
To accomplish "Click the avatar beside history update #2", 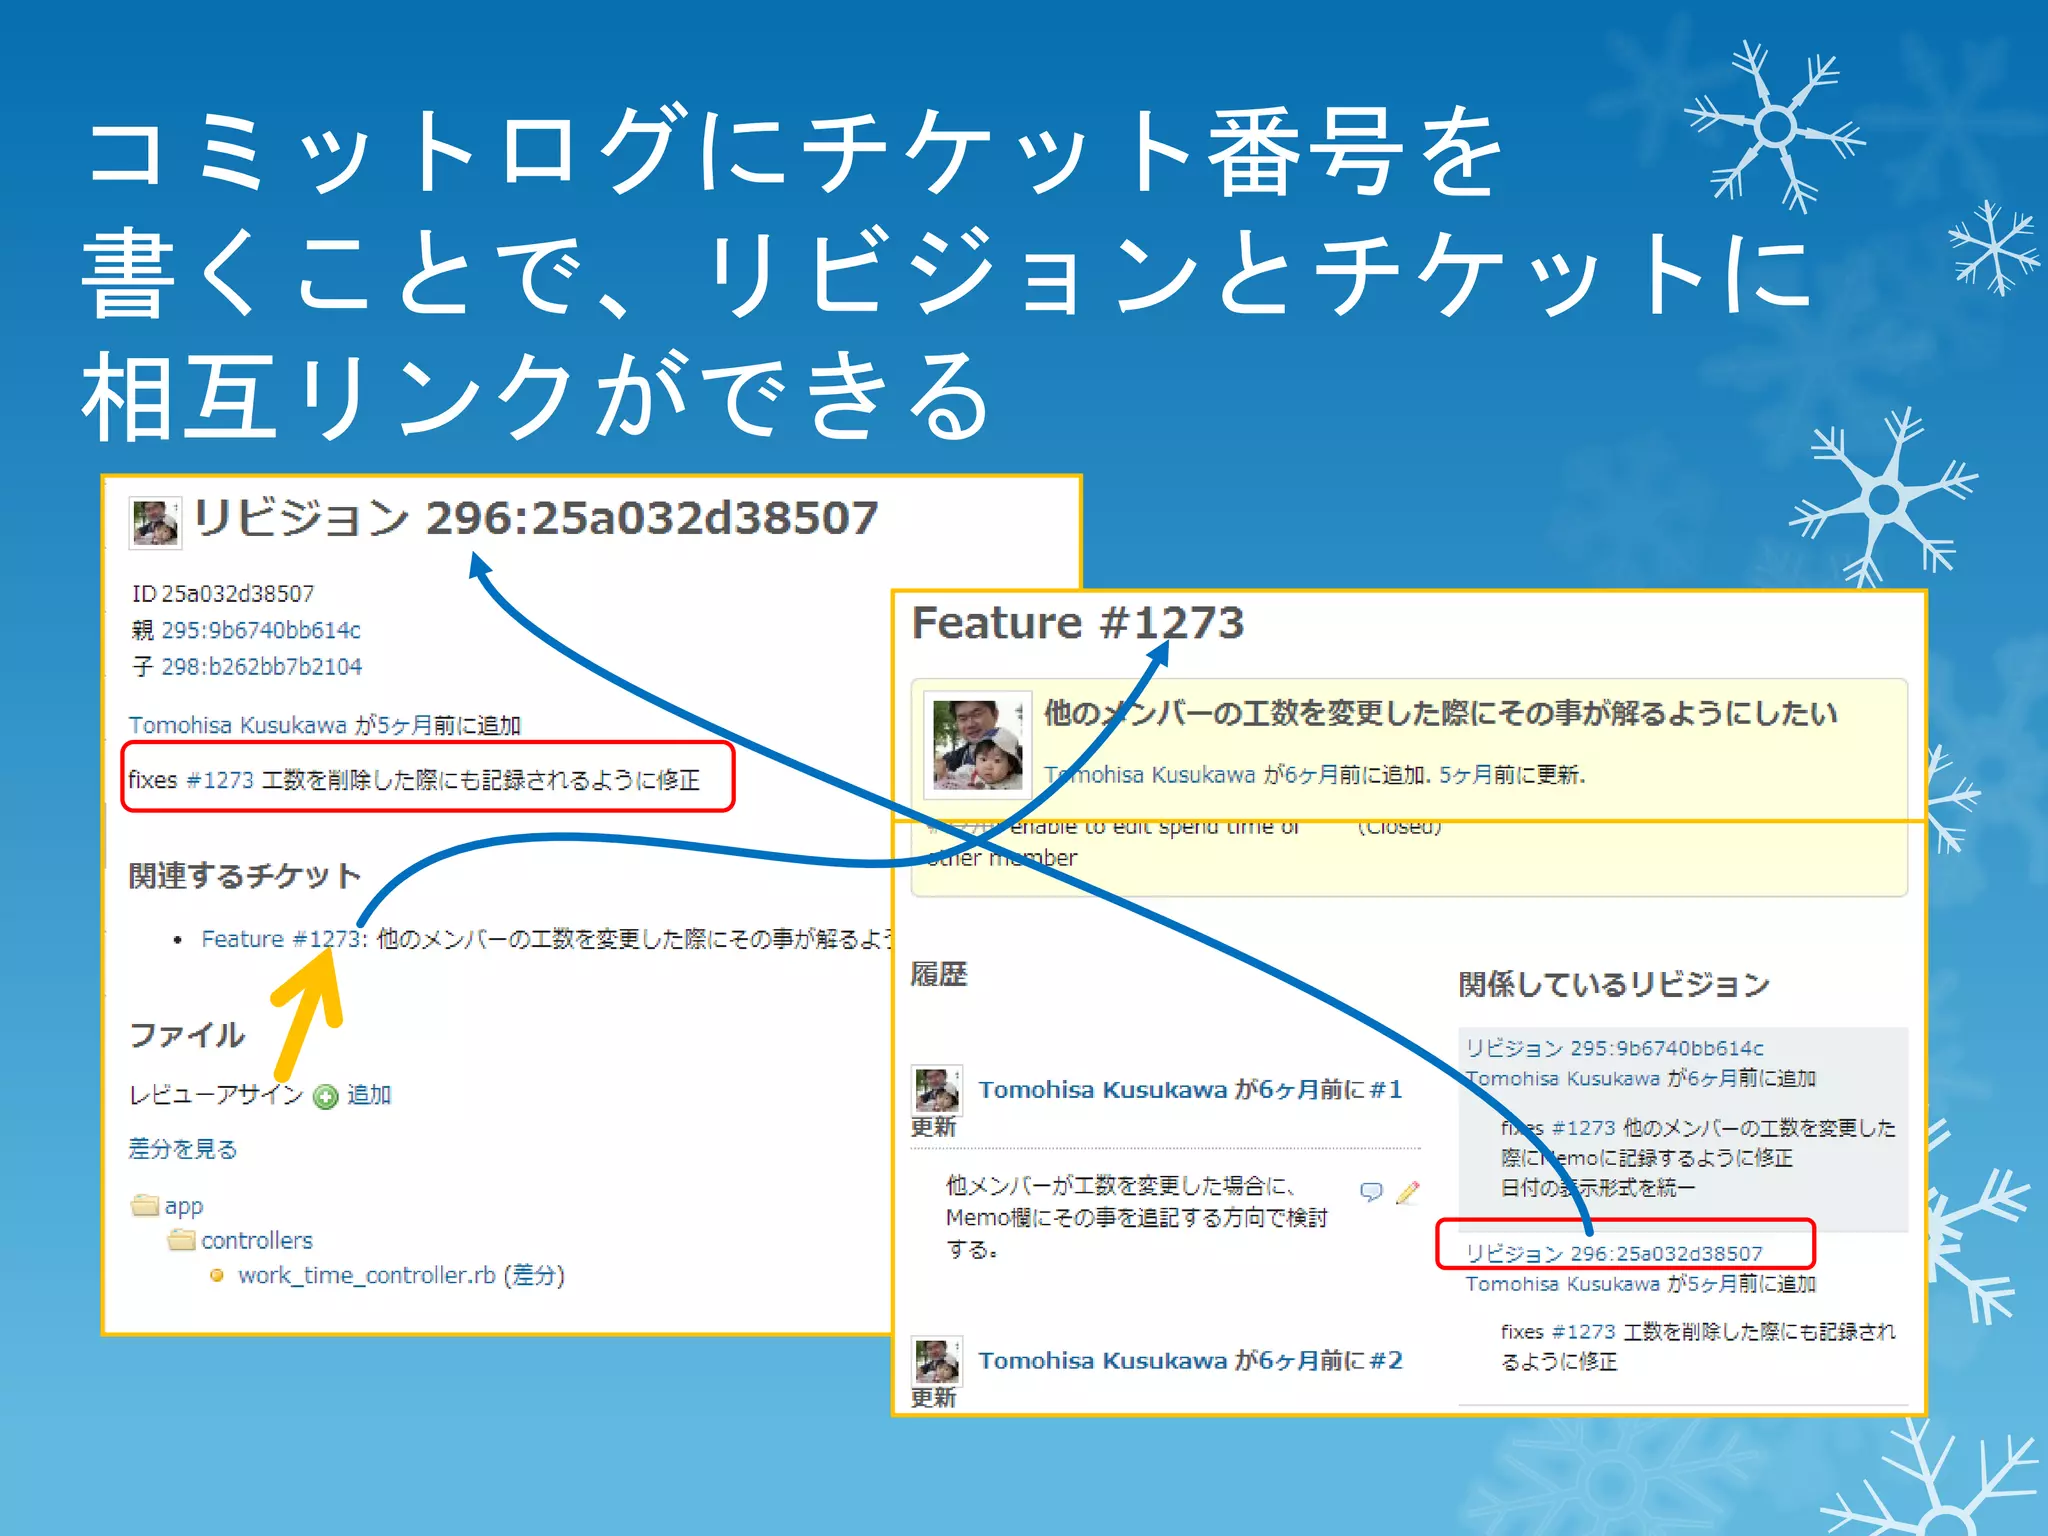I will tap(937, 1361).
